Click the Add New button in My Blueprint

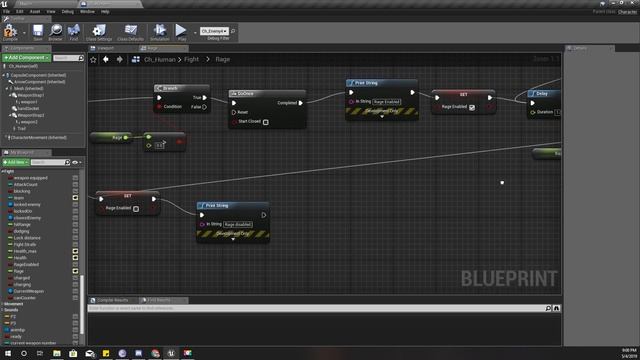(x=16, y=162)
